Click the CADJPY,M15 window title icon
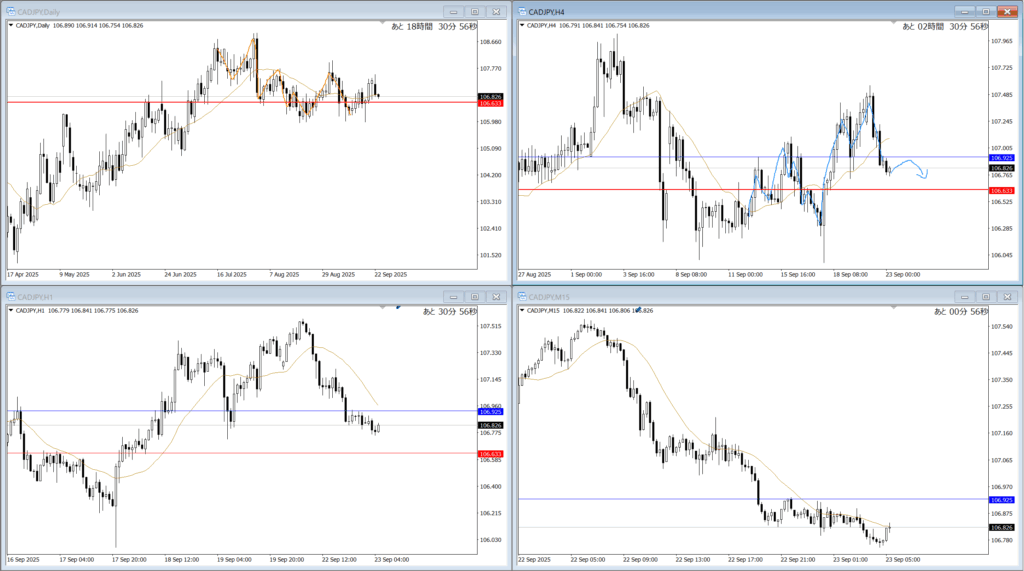 point(521,297)
